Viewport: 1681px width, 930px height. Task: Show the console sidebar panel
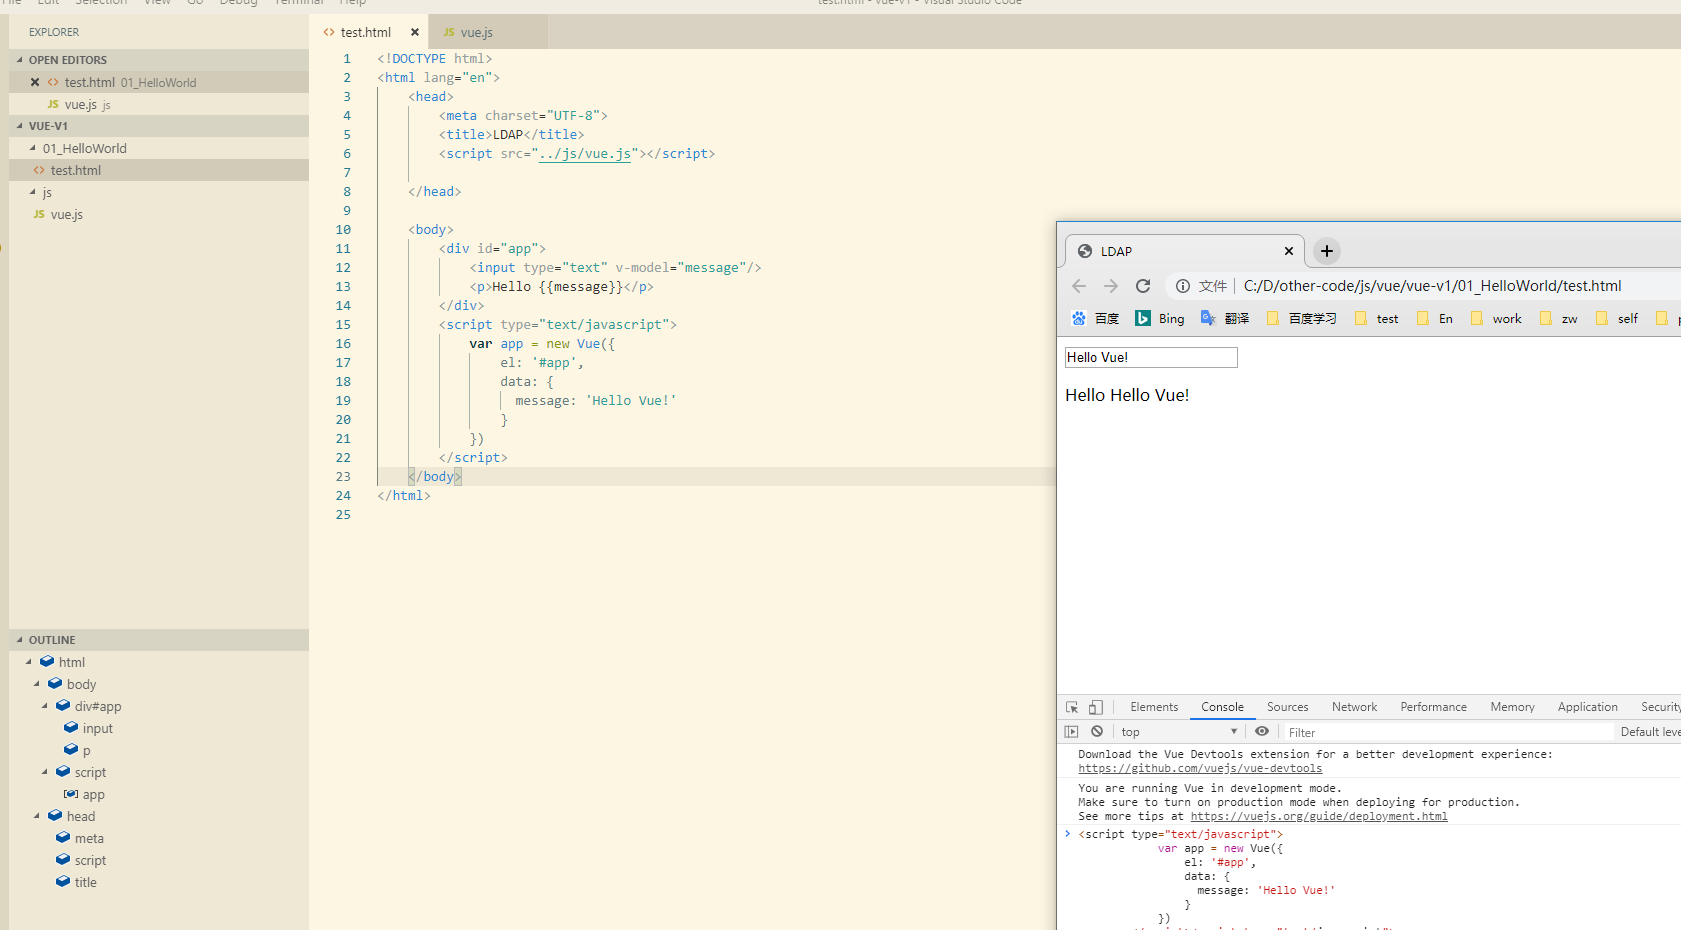point(1072,732)
